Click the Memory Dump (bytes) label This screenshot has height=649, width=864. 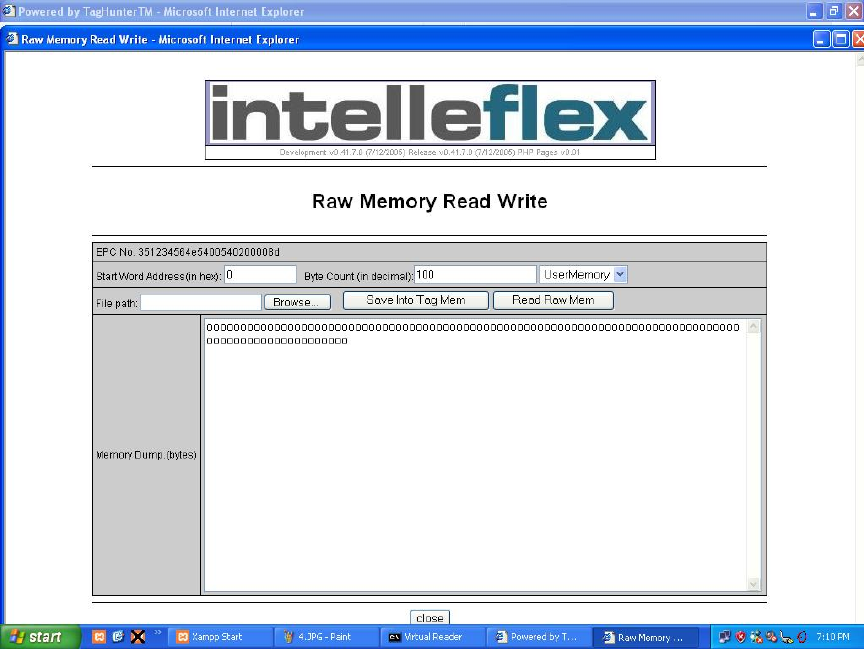(x=146, y=455)
